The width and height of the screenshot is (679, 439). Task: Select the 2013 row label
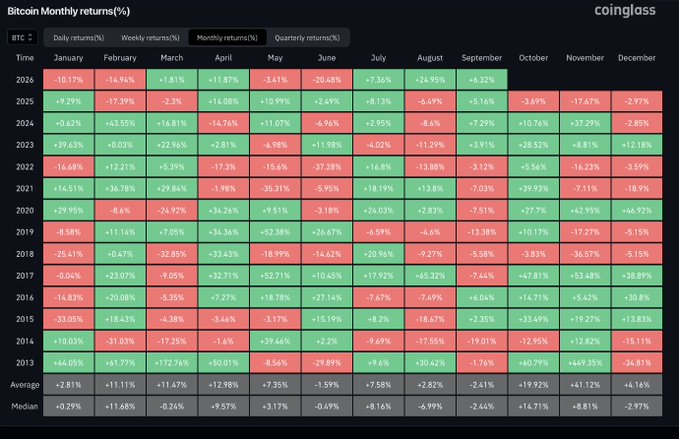point(25,363)
